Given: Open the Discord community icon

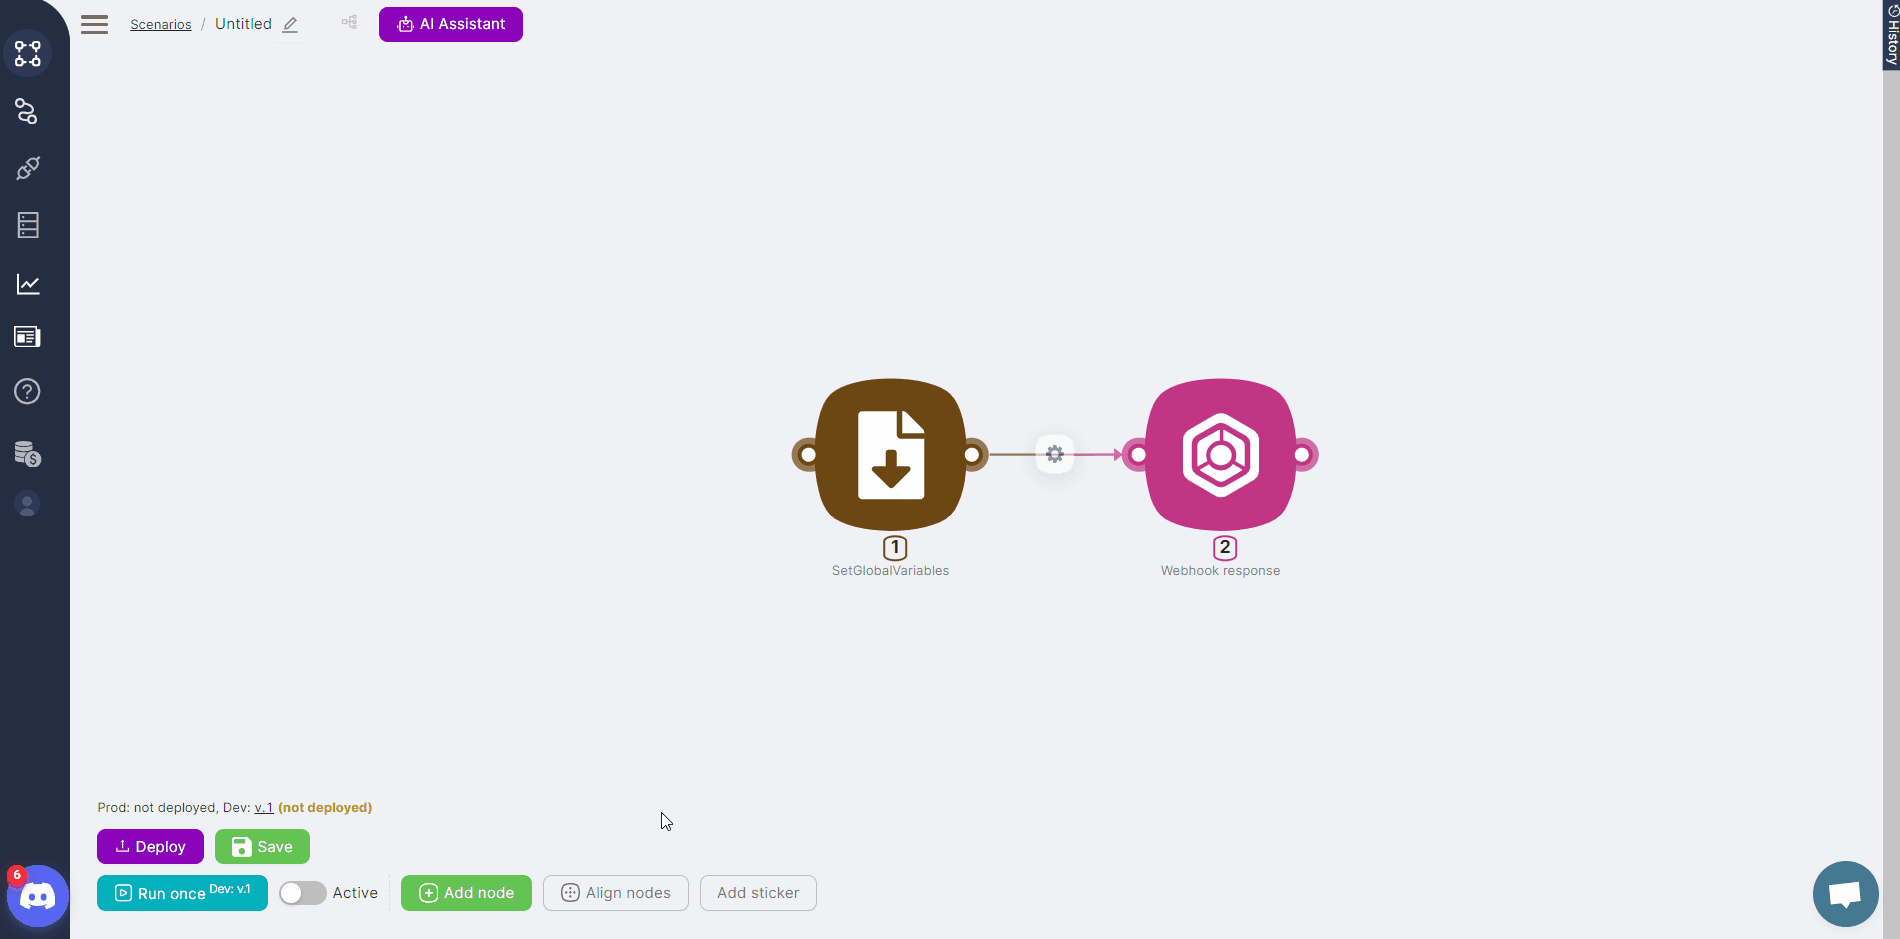Looking at the screenshot, I should [38, 896].
